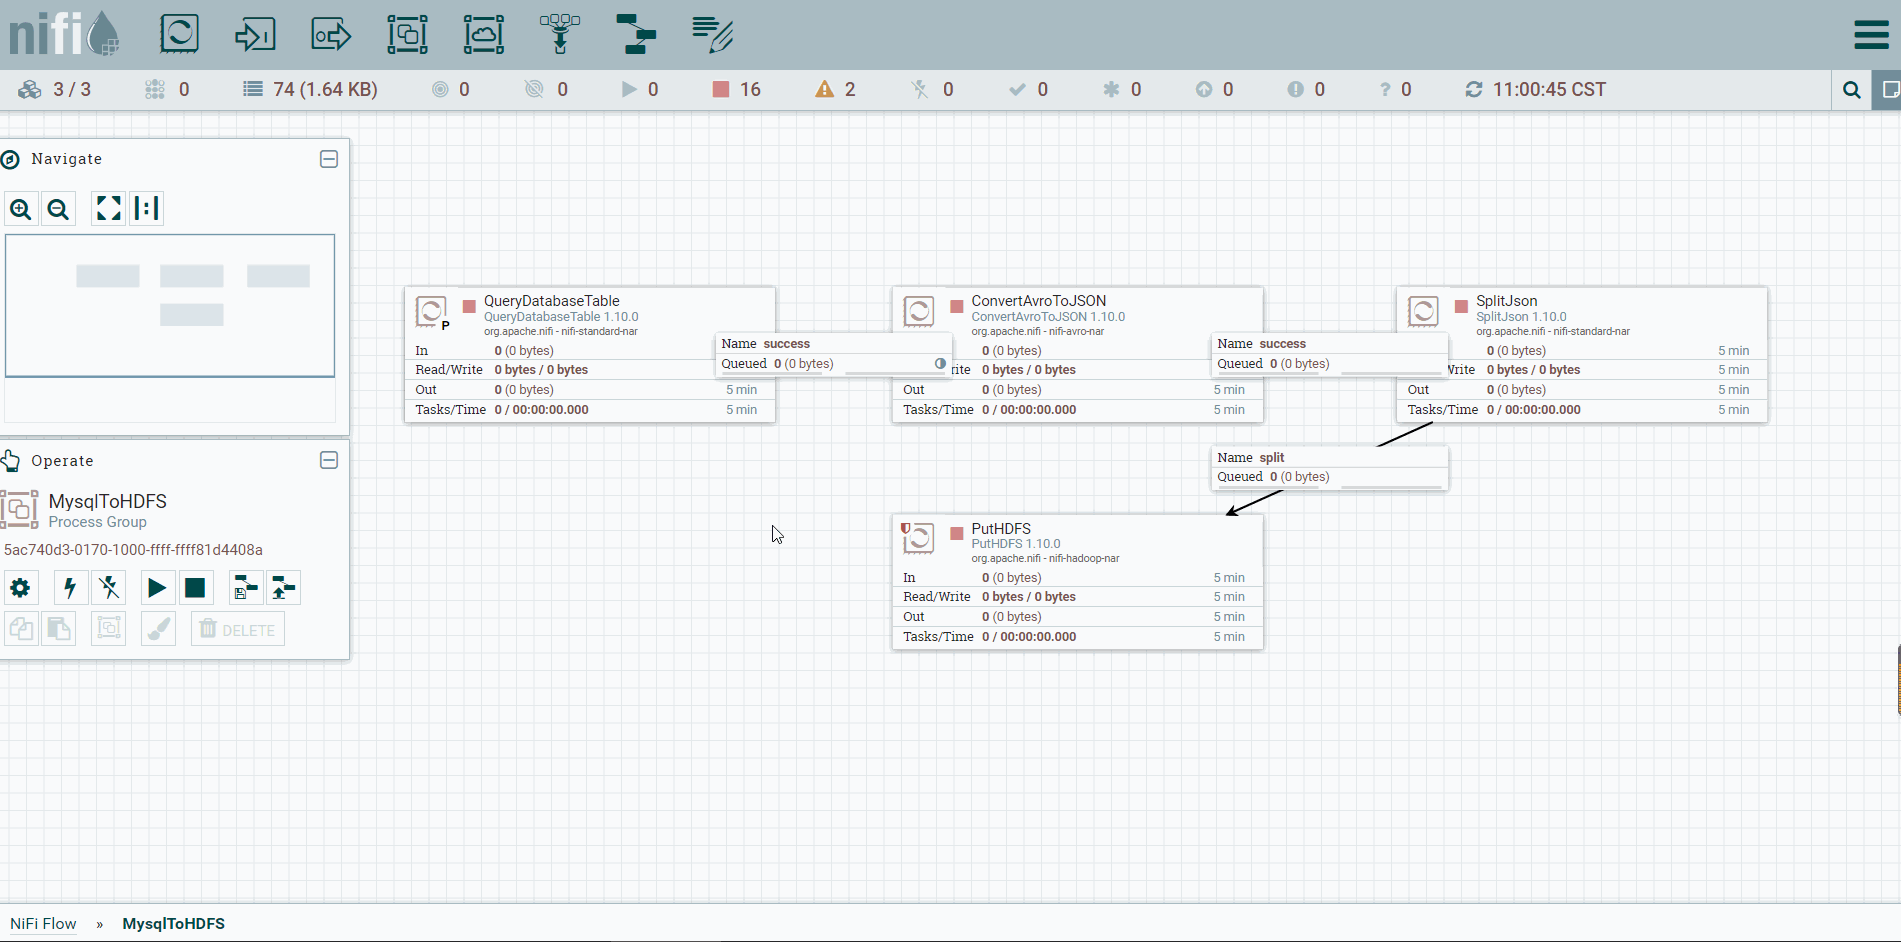Image resolution: width=1901 pixels, height=942 pixels.
Task: Enable components with lightning bolt icon
Action: click(x=70, y=588)
